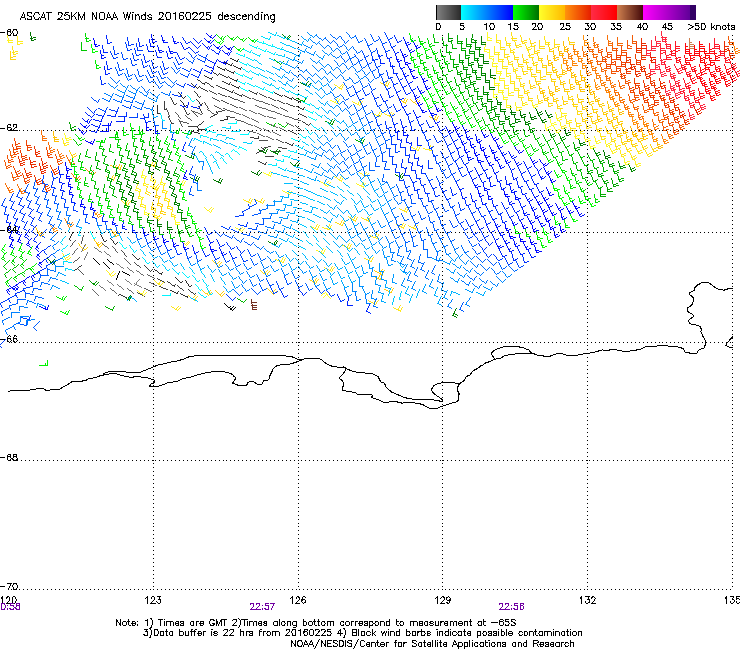
Task: Click the -70 latitude label
Action: click(9, 586)
